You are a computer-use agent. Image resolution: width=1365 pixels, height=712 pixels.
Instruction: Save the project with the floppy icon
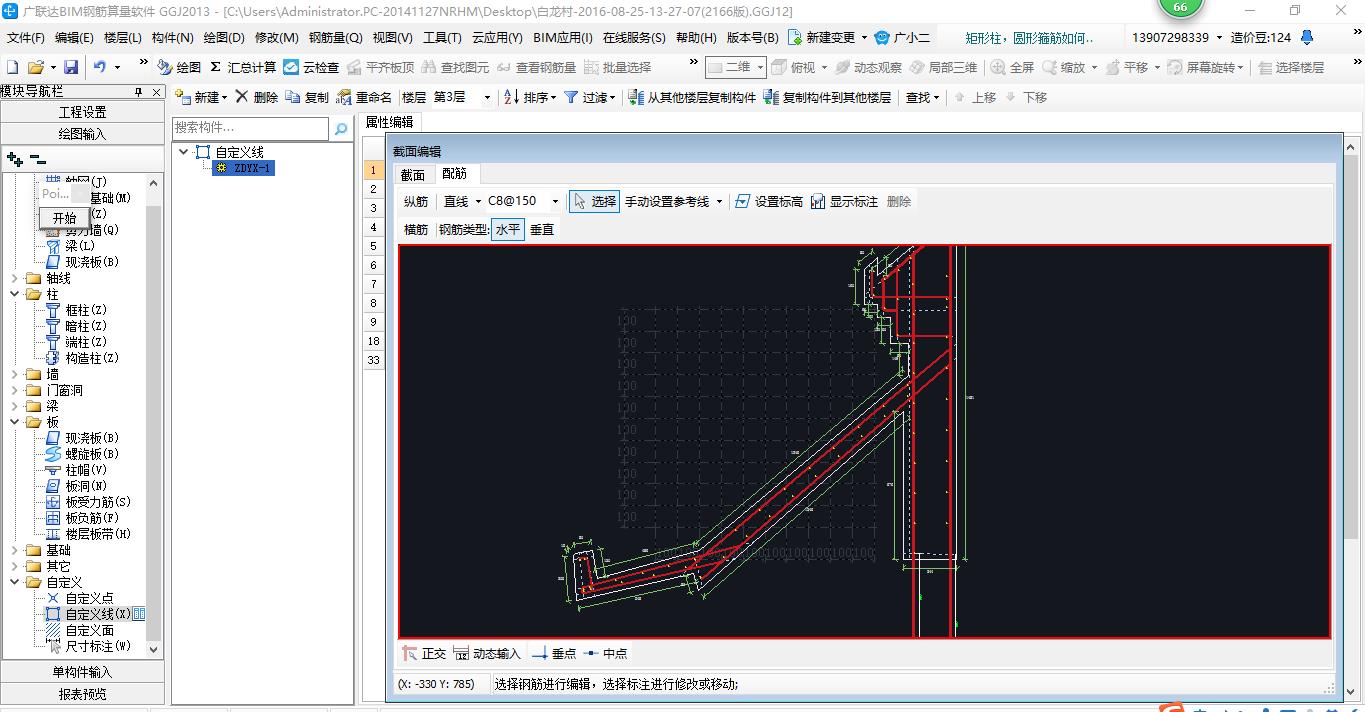point(71,67)
